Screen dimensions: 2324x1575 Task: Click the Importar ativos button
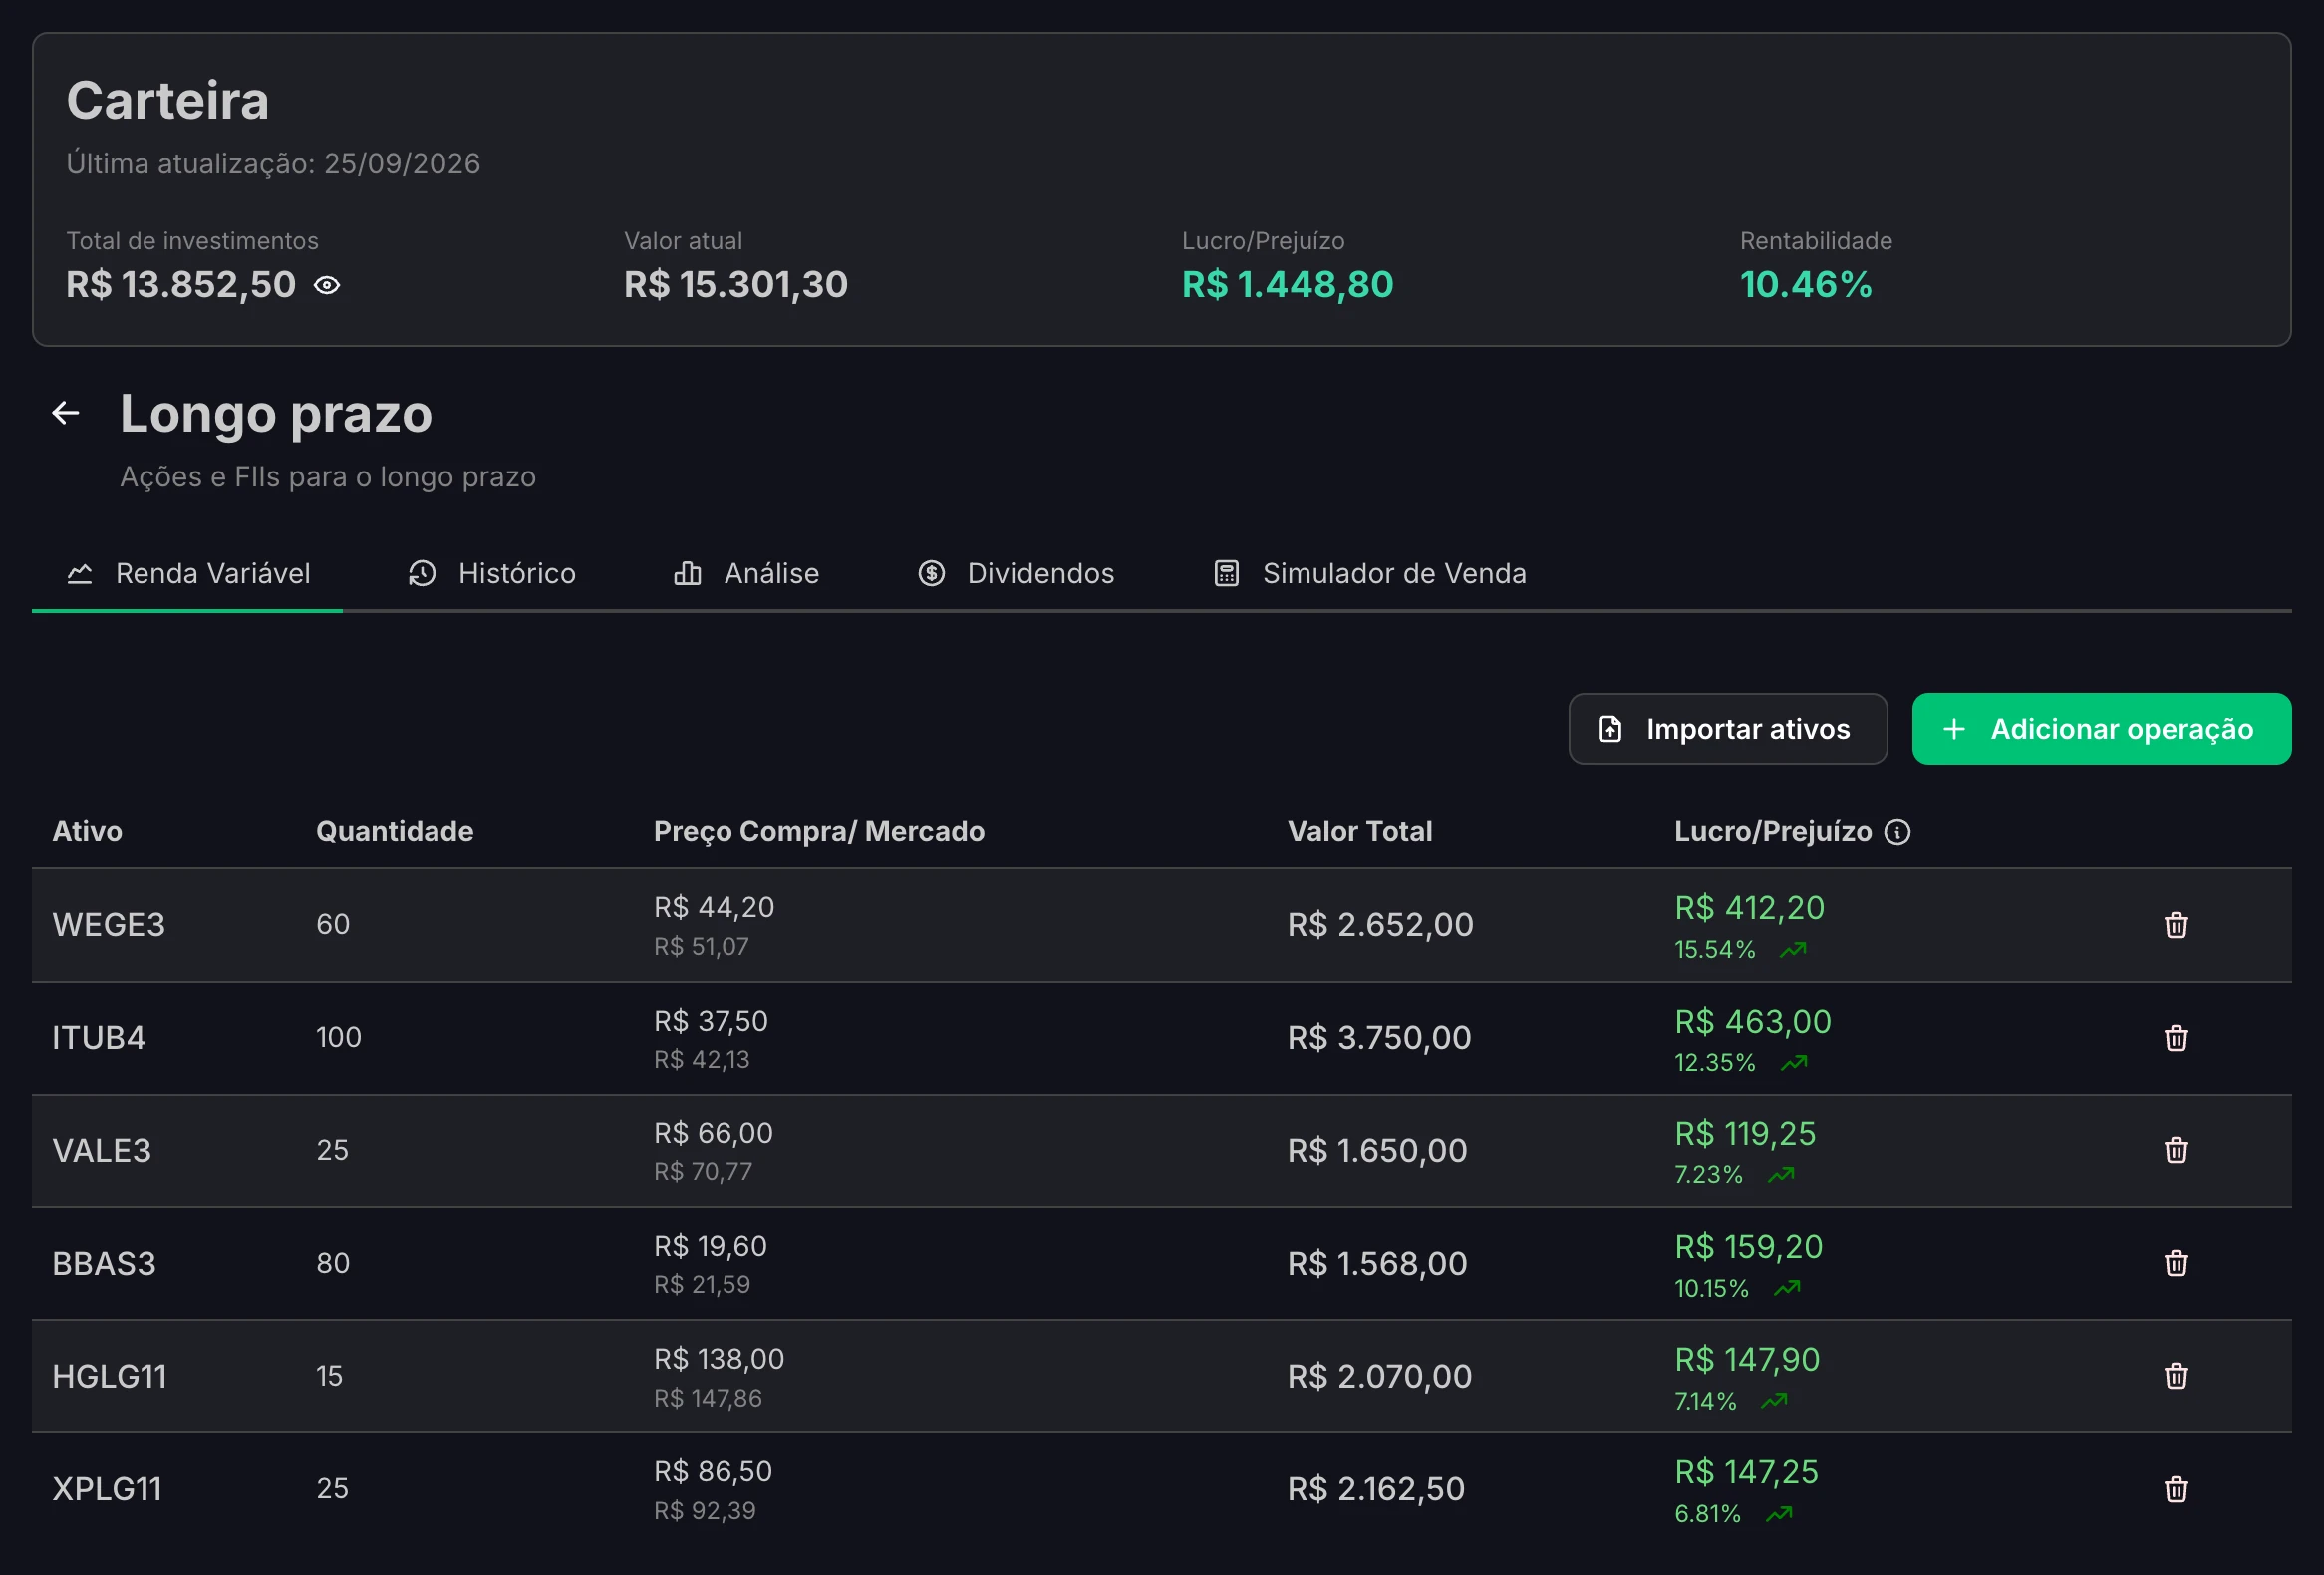(1728, 729)
